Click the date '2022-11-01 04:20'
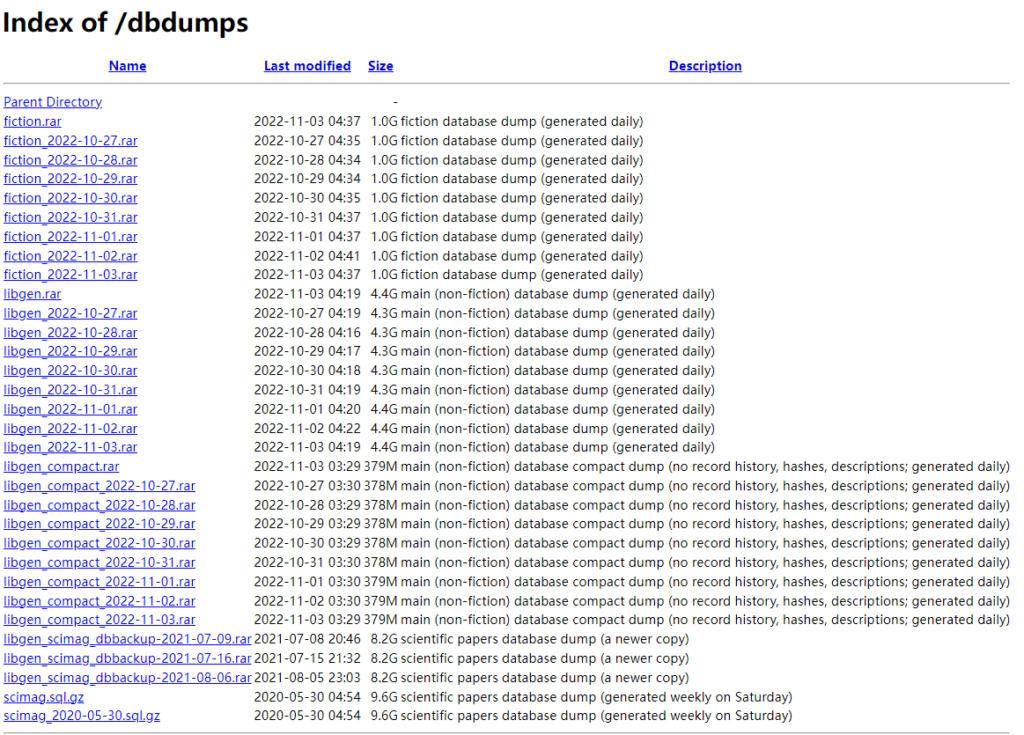The width and height of the screenshot is (1024, 735). pyautogui.click(x=307, y=409)
